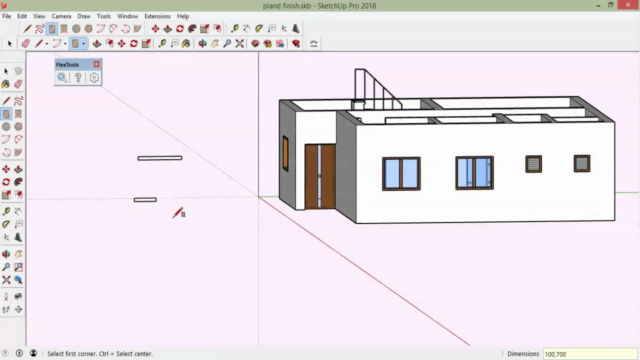Select Push/Pull tool in top toolbar row
This screenshot has height=360, width=640.
click(167, 29)
